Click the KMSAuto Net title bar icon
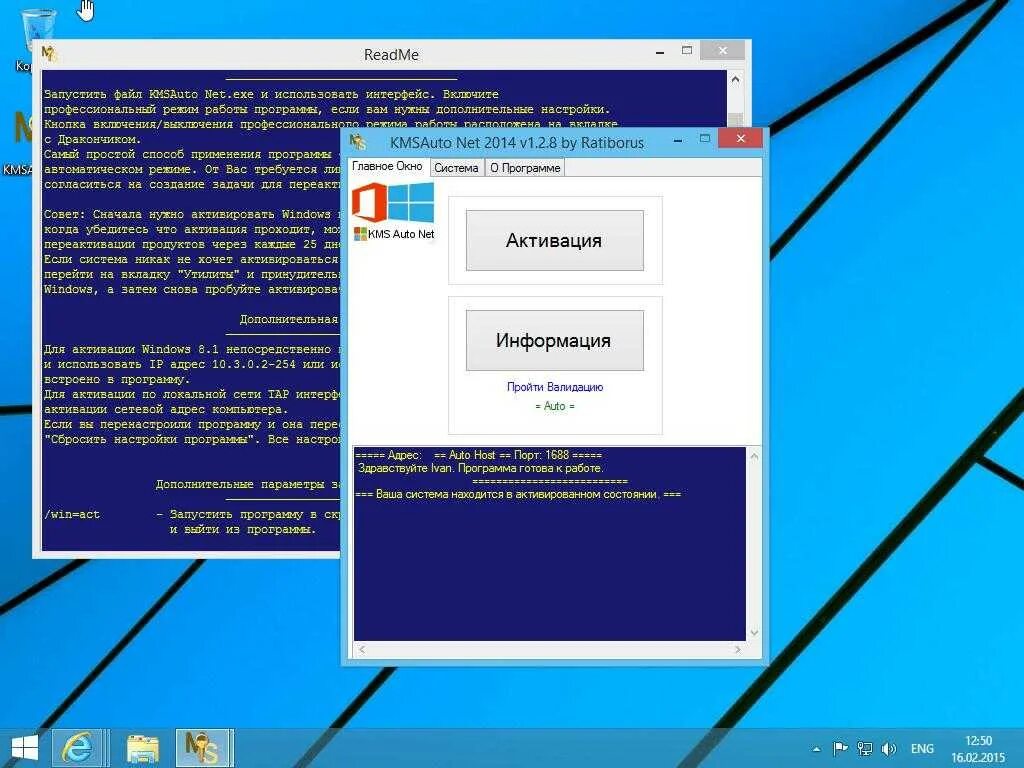Screen dimensions: 1024x768 pyautogui.click(x=358, y=141)
